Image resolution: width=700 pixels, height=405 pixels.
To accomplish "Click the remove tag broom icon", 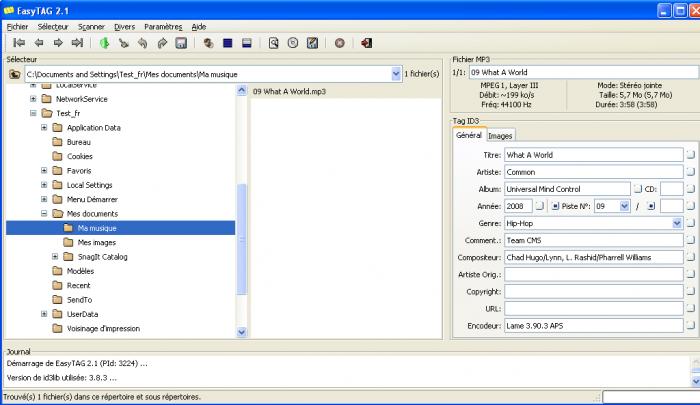I will [124, 43].
